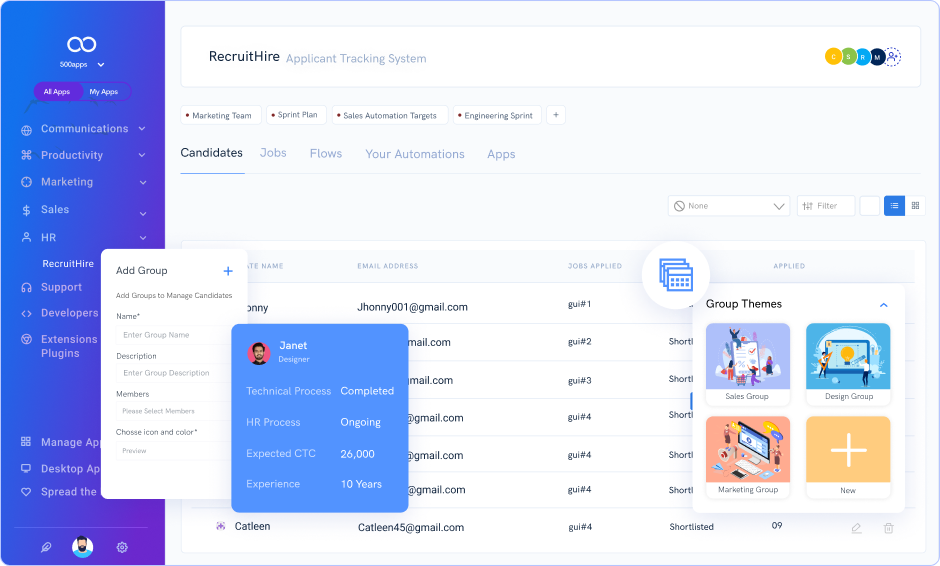
Task: Open the stacked calendar icon in circle
Action: click(676, 273)
